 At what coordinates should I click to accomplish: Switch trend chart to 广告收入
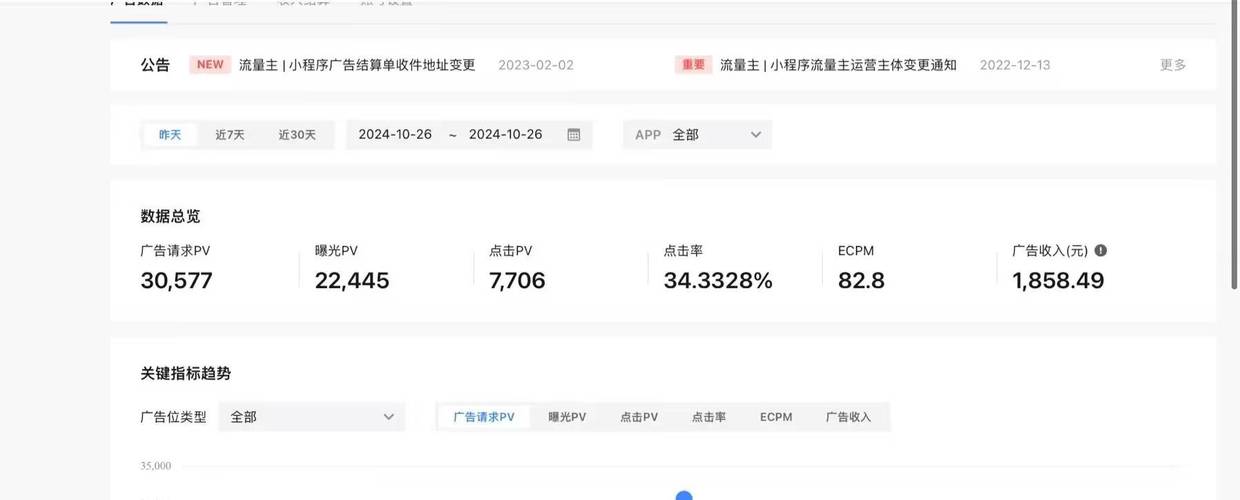coord(848,417)
